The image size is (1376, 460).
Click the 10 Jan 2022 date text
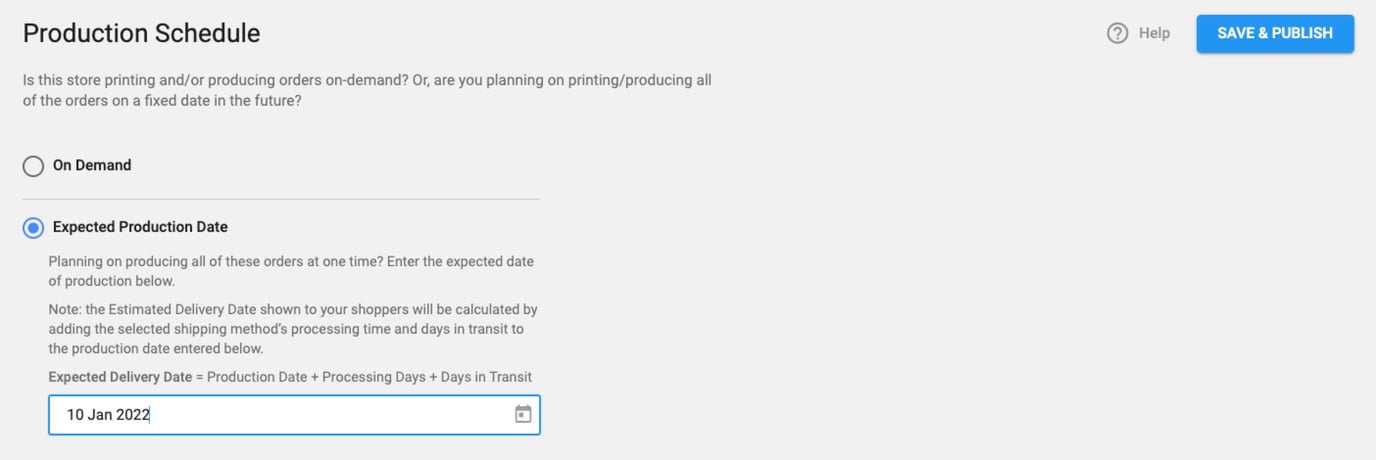[108, 414]
